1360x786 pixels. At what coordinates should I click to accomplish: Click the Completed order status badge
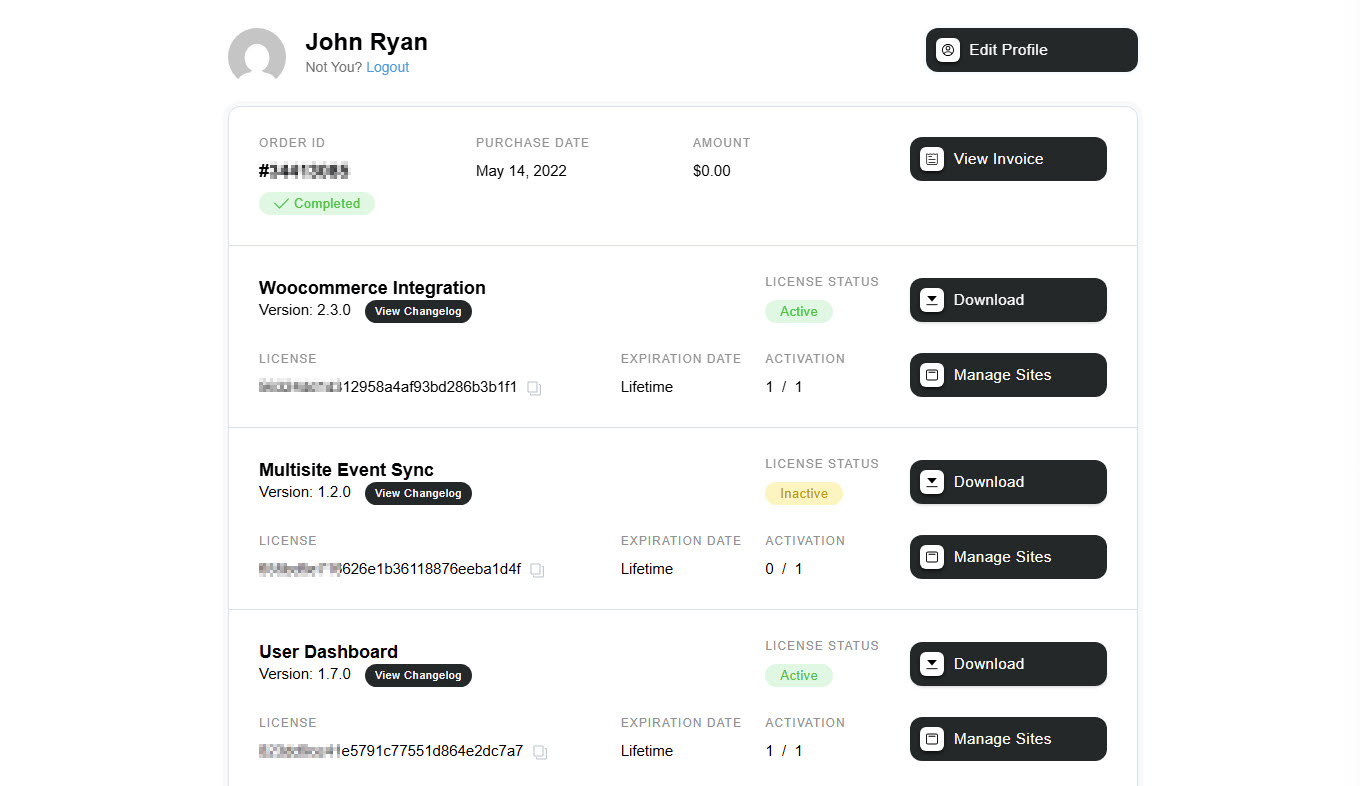click(317, 204)
